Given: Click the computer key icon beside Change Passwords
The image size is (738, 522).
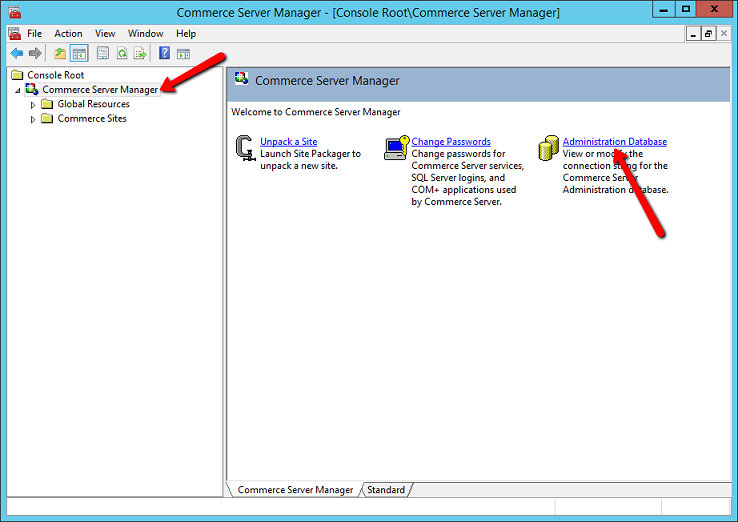Looking at the screenshot, I should pos(397,148).
